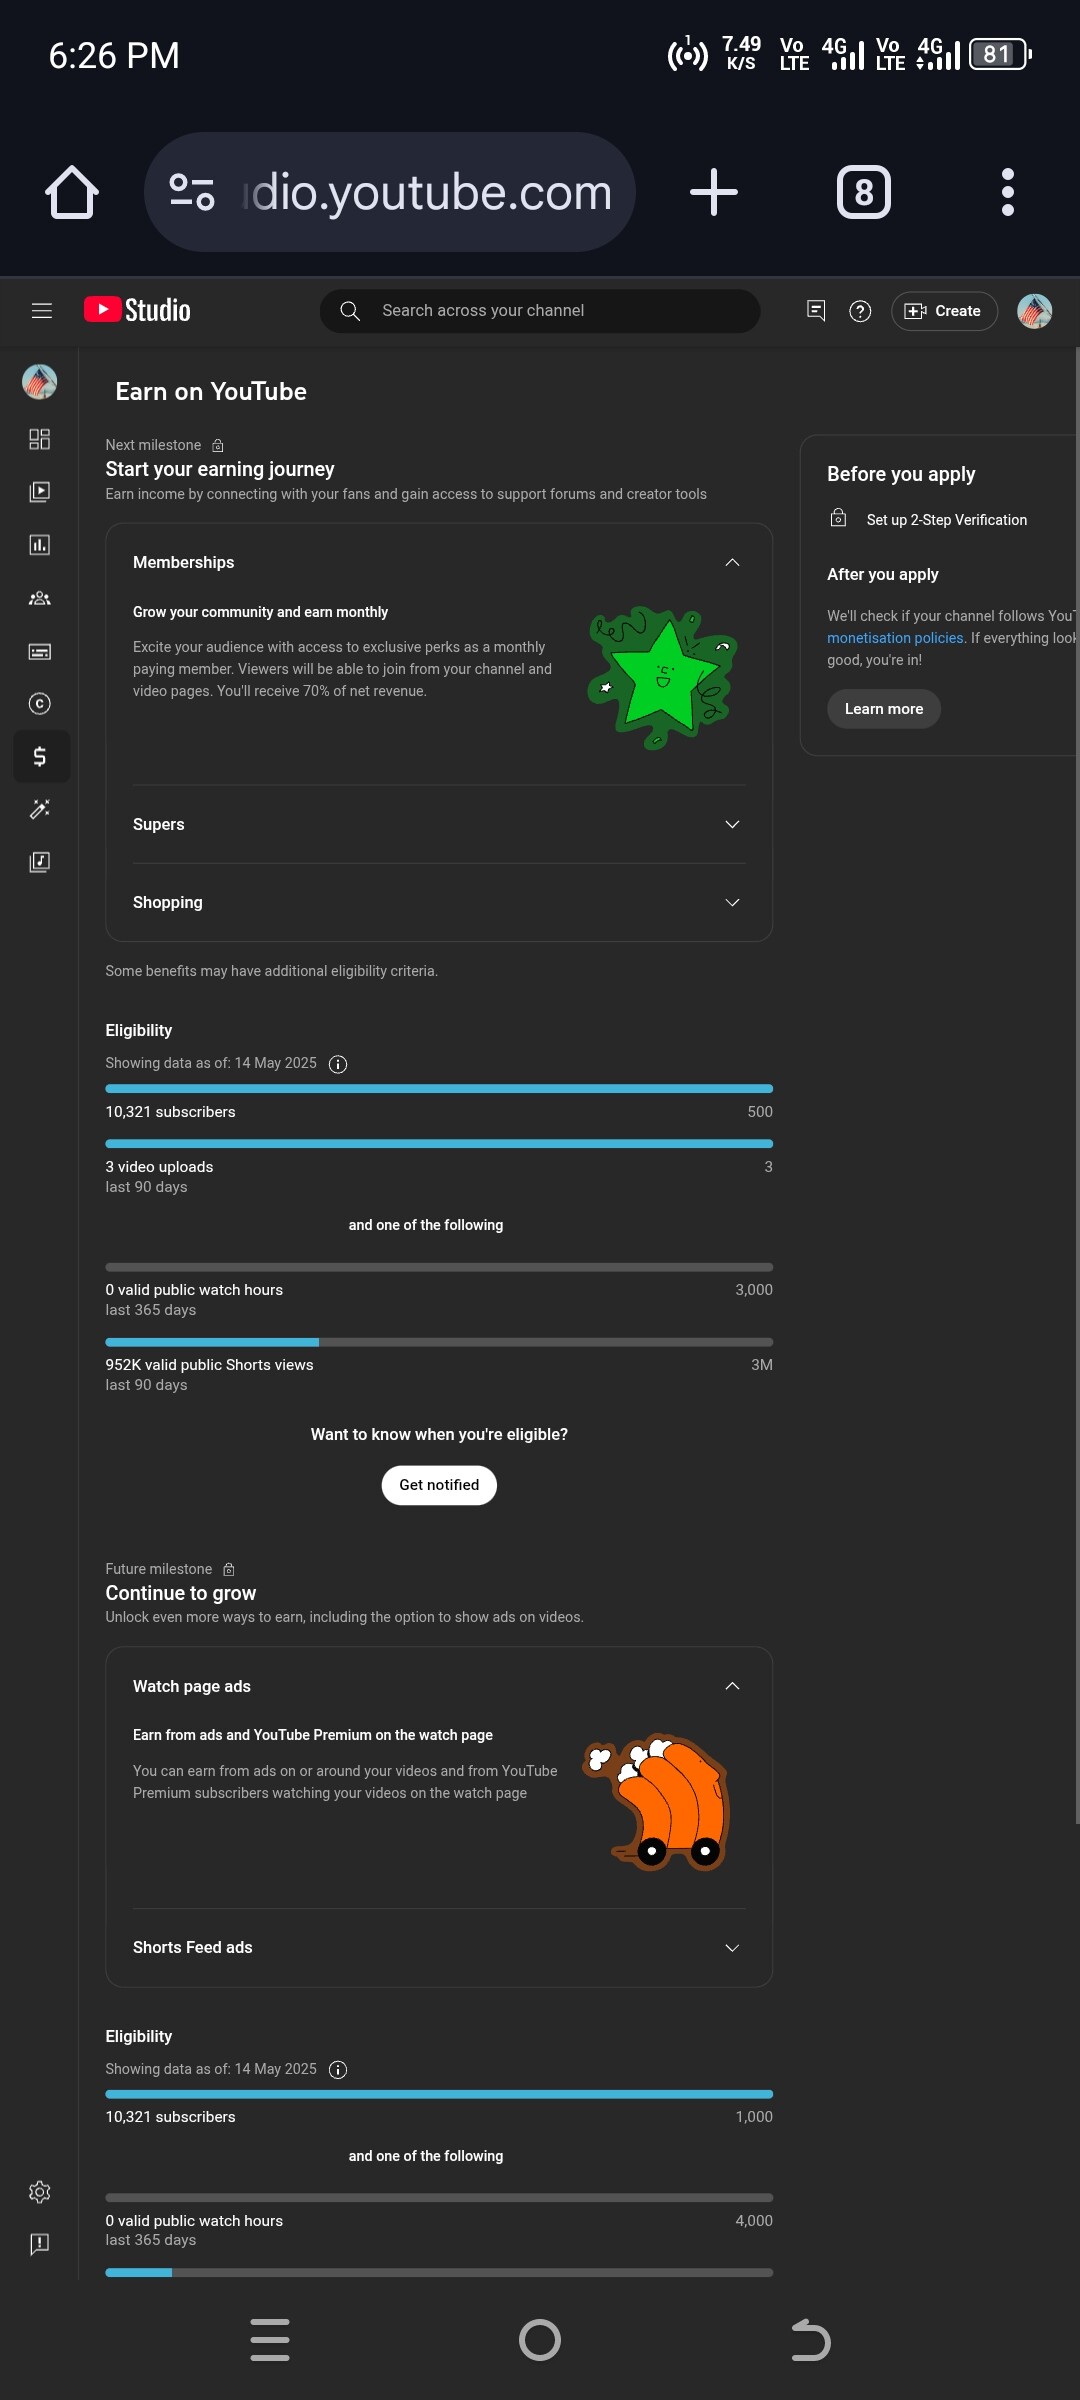
Task: Open the Studio hamburger menu
Action: 42,311
